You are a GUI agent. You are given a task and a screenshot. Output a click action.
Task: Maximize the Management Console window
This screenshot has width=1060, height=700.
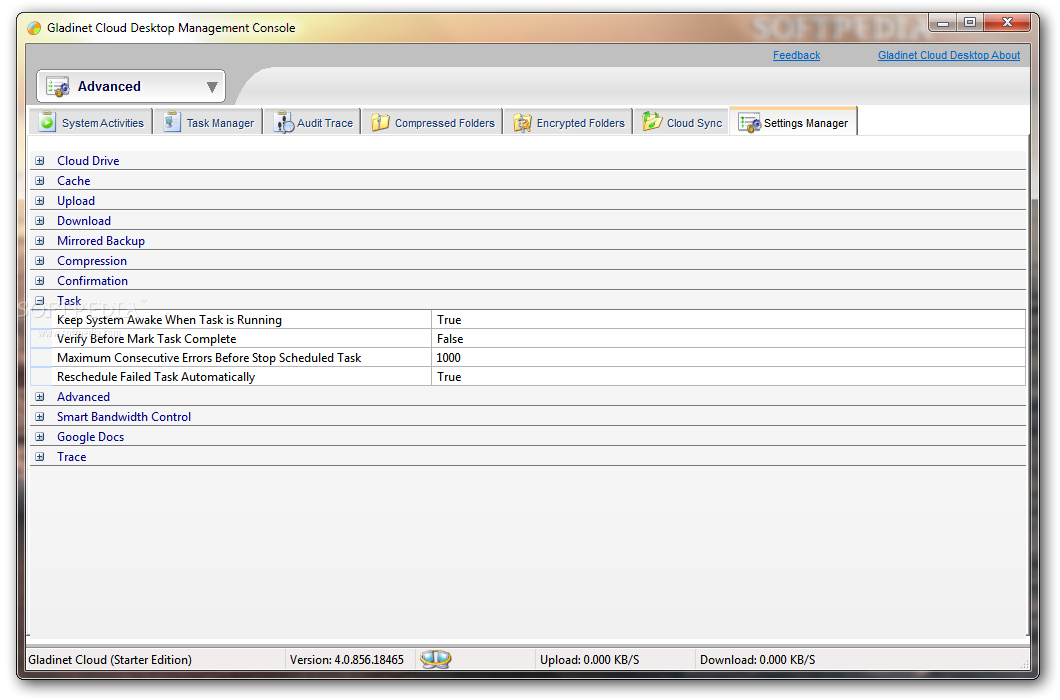970,23
